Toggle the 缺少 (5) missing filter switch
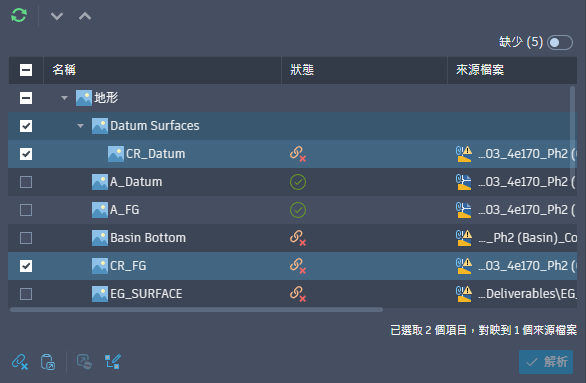 (x=559, y=42)
